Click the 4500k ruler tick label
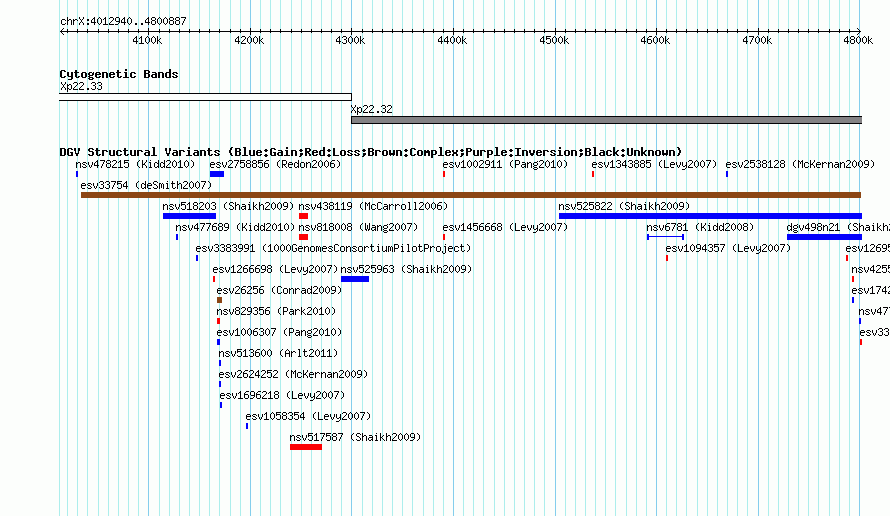 pos(554,40)
